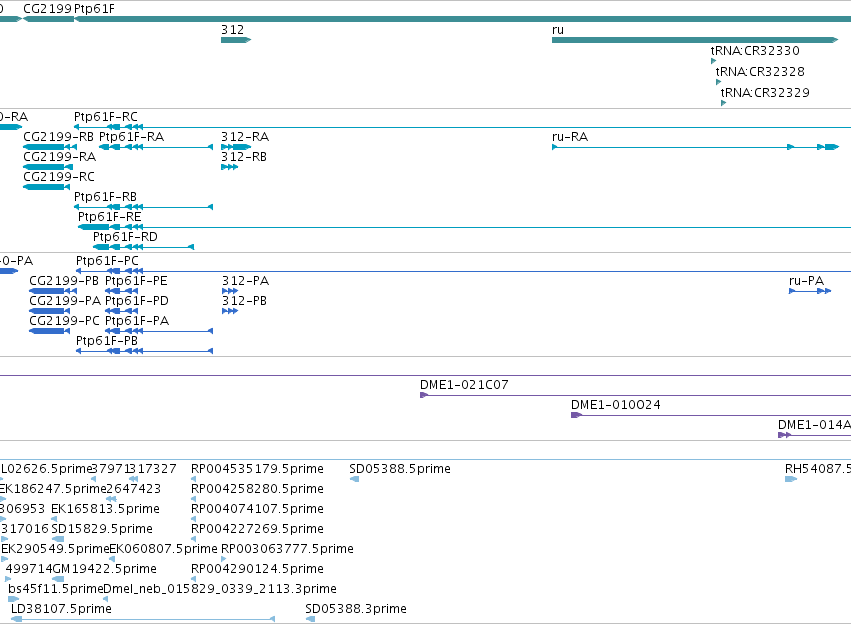Select the RP004227269.5prime EST label
Viewport: 851px width, 624px height.
click(x=257, y=529)
